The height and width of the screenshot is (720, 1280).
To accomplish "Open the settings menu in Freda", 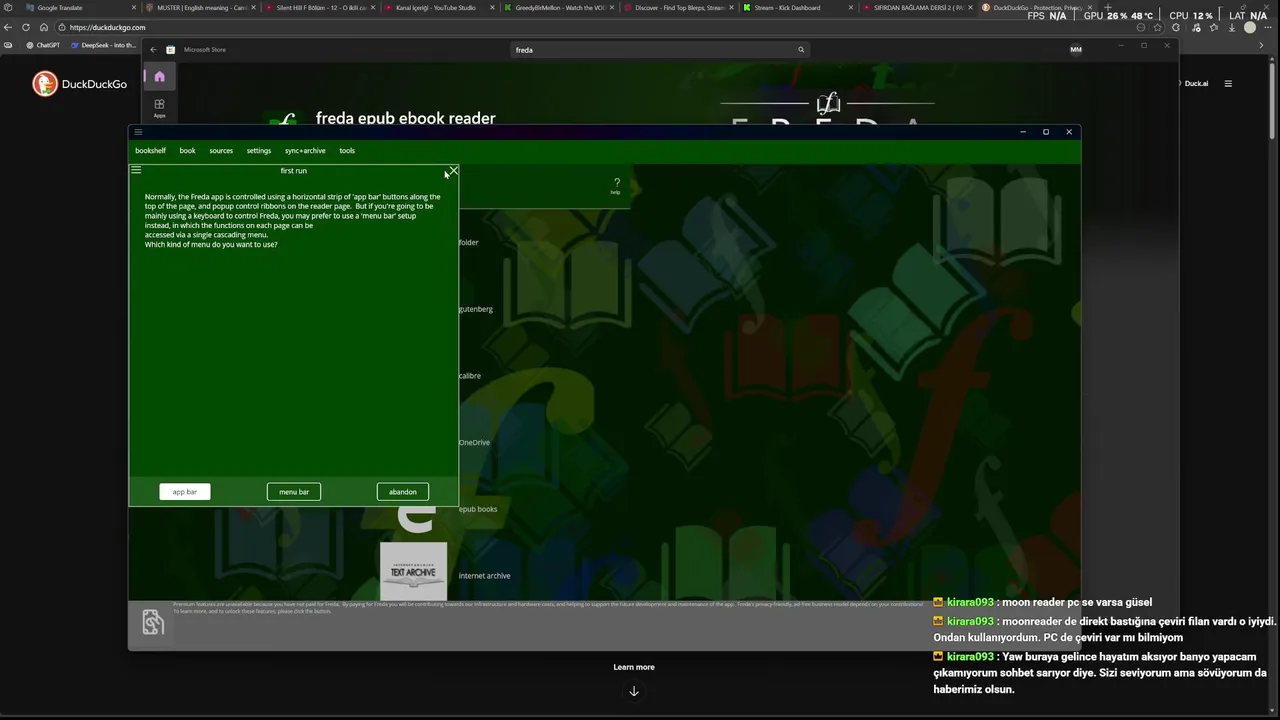I will (259, 151).
